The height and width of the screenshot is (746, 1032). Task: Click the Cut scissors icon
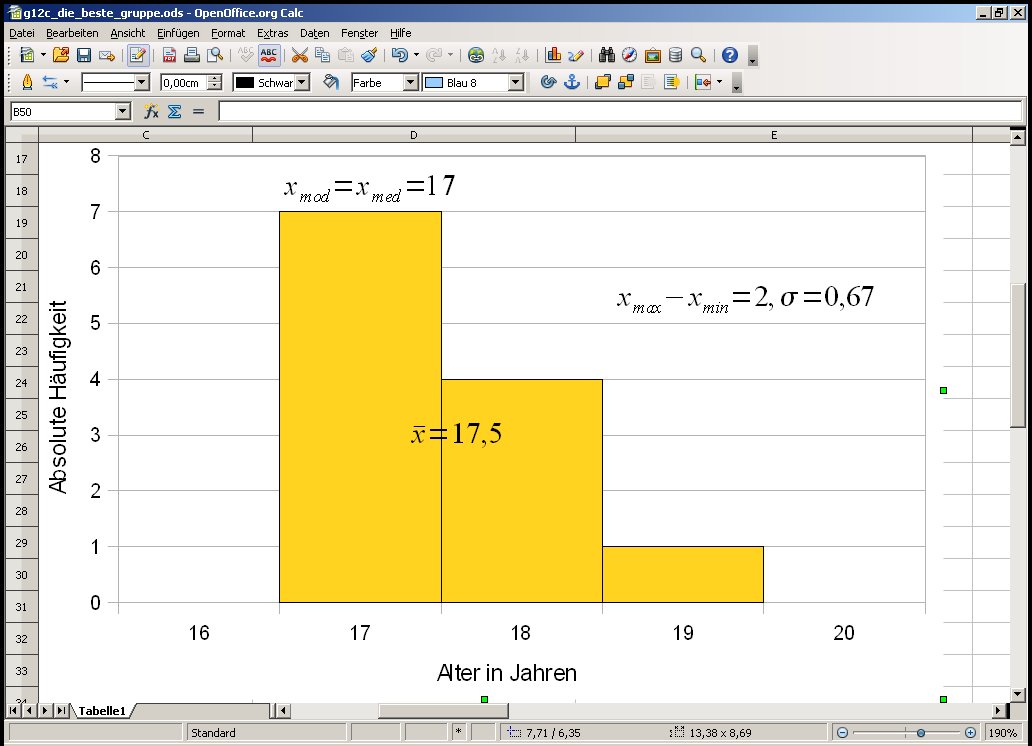click(299, 55)
